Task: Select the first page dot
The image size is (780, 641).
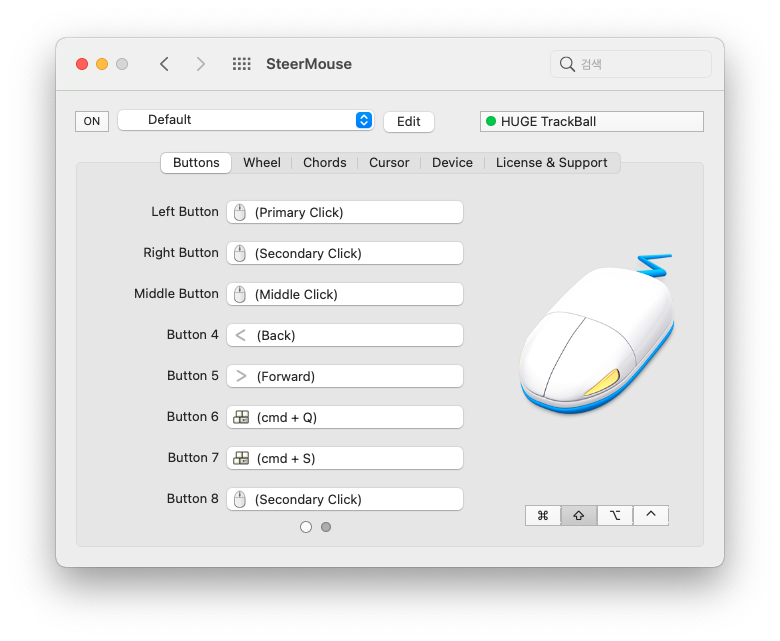Action: pos(306,527)
